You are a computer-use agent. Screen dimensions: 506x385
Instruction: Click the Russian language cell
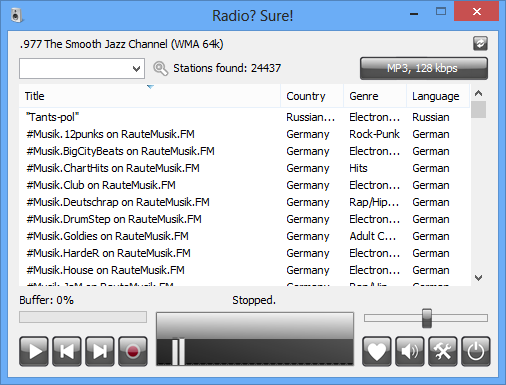point(431,117)
